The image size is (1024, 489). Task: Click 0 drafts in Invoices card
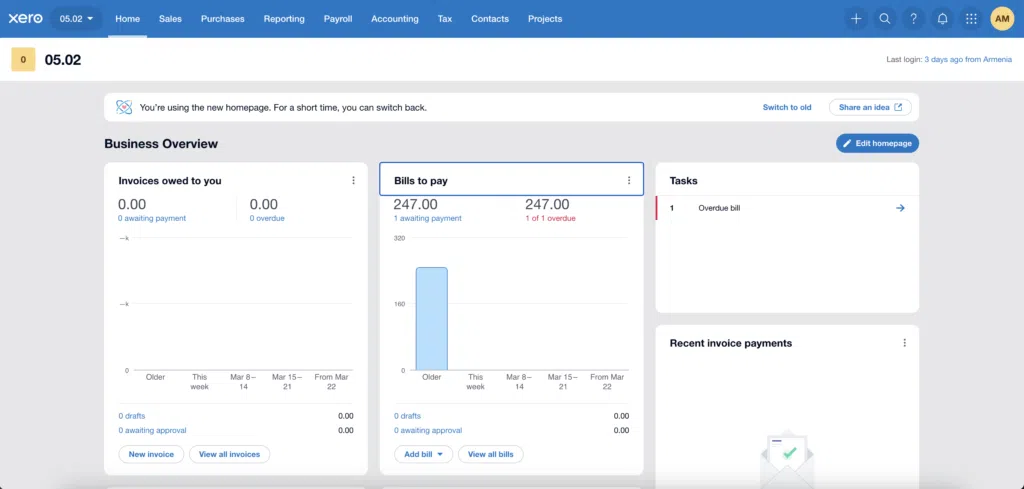click(x=132, y=416)
